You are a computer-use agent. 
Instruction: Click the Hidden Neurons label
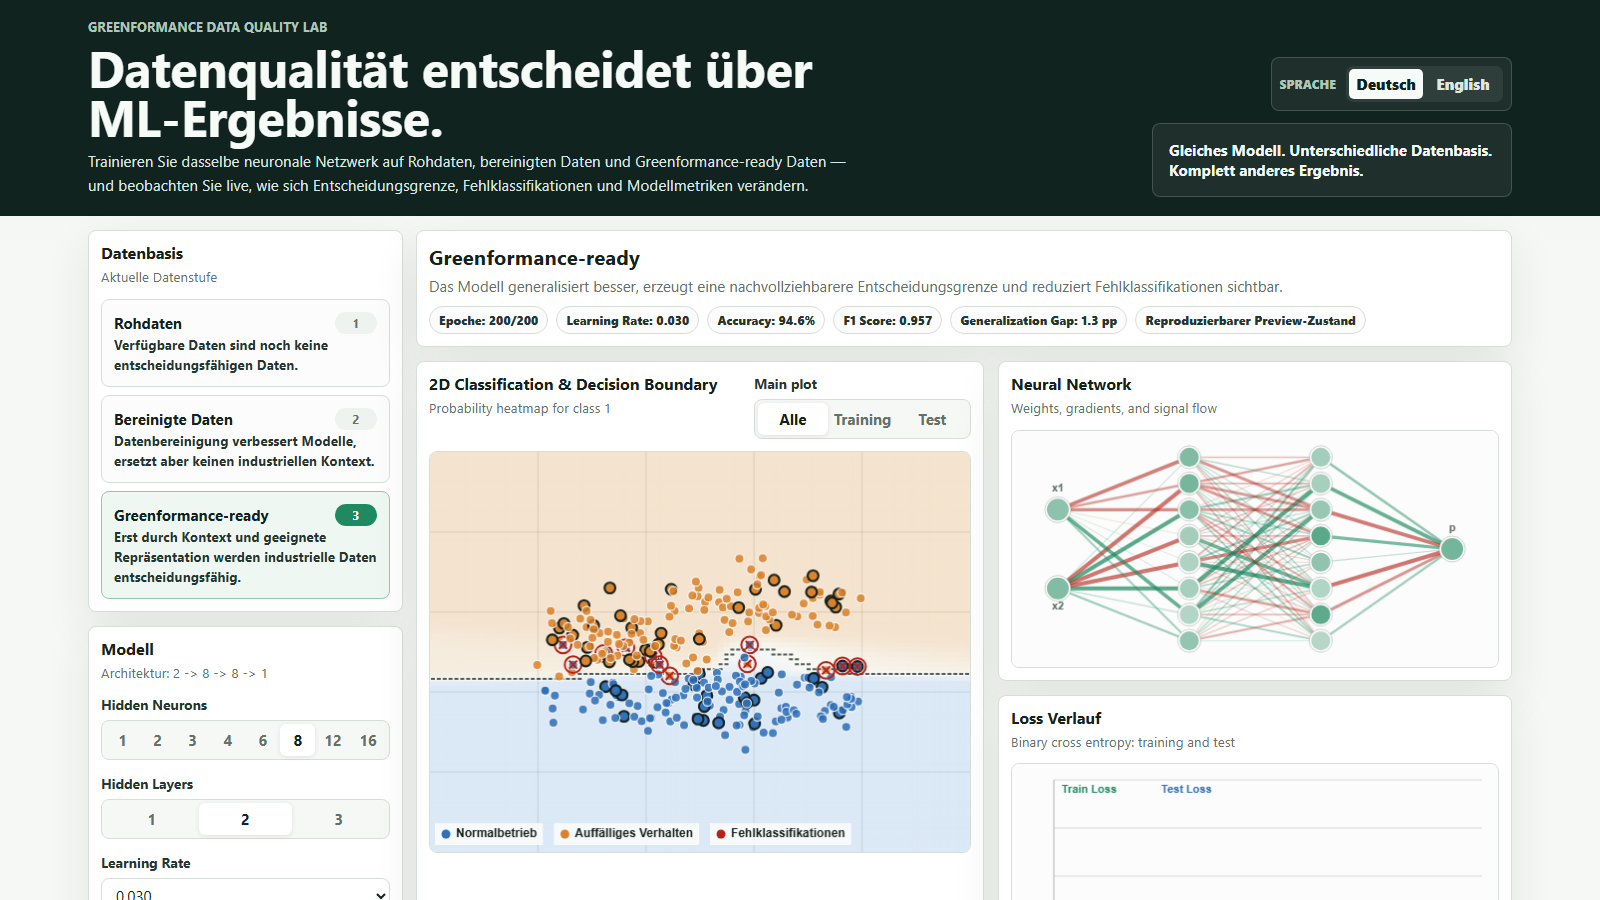click(154, 705)
